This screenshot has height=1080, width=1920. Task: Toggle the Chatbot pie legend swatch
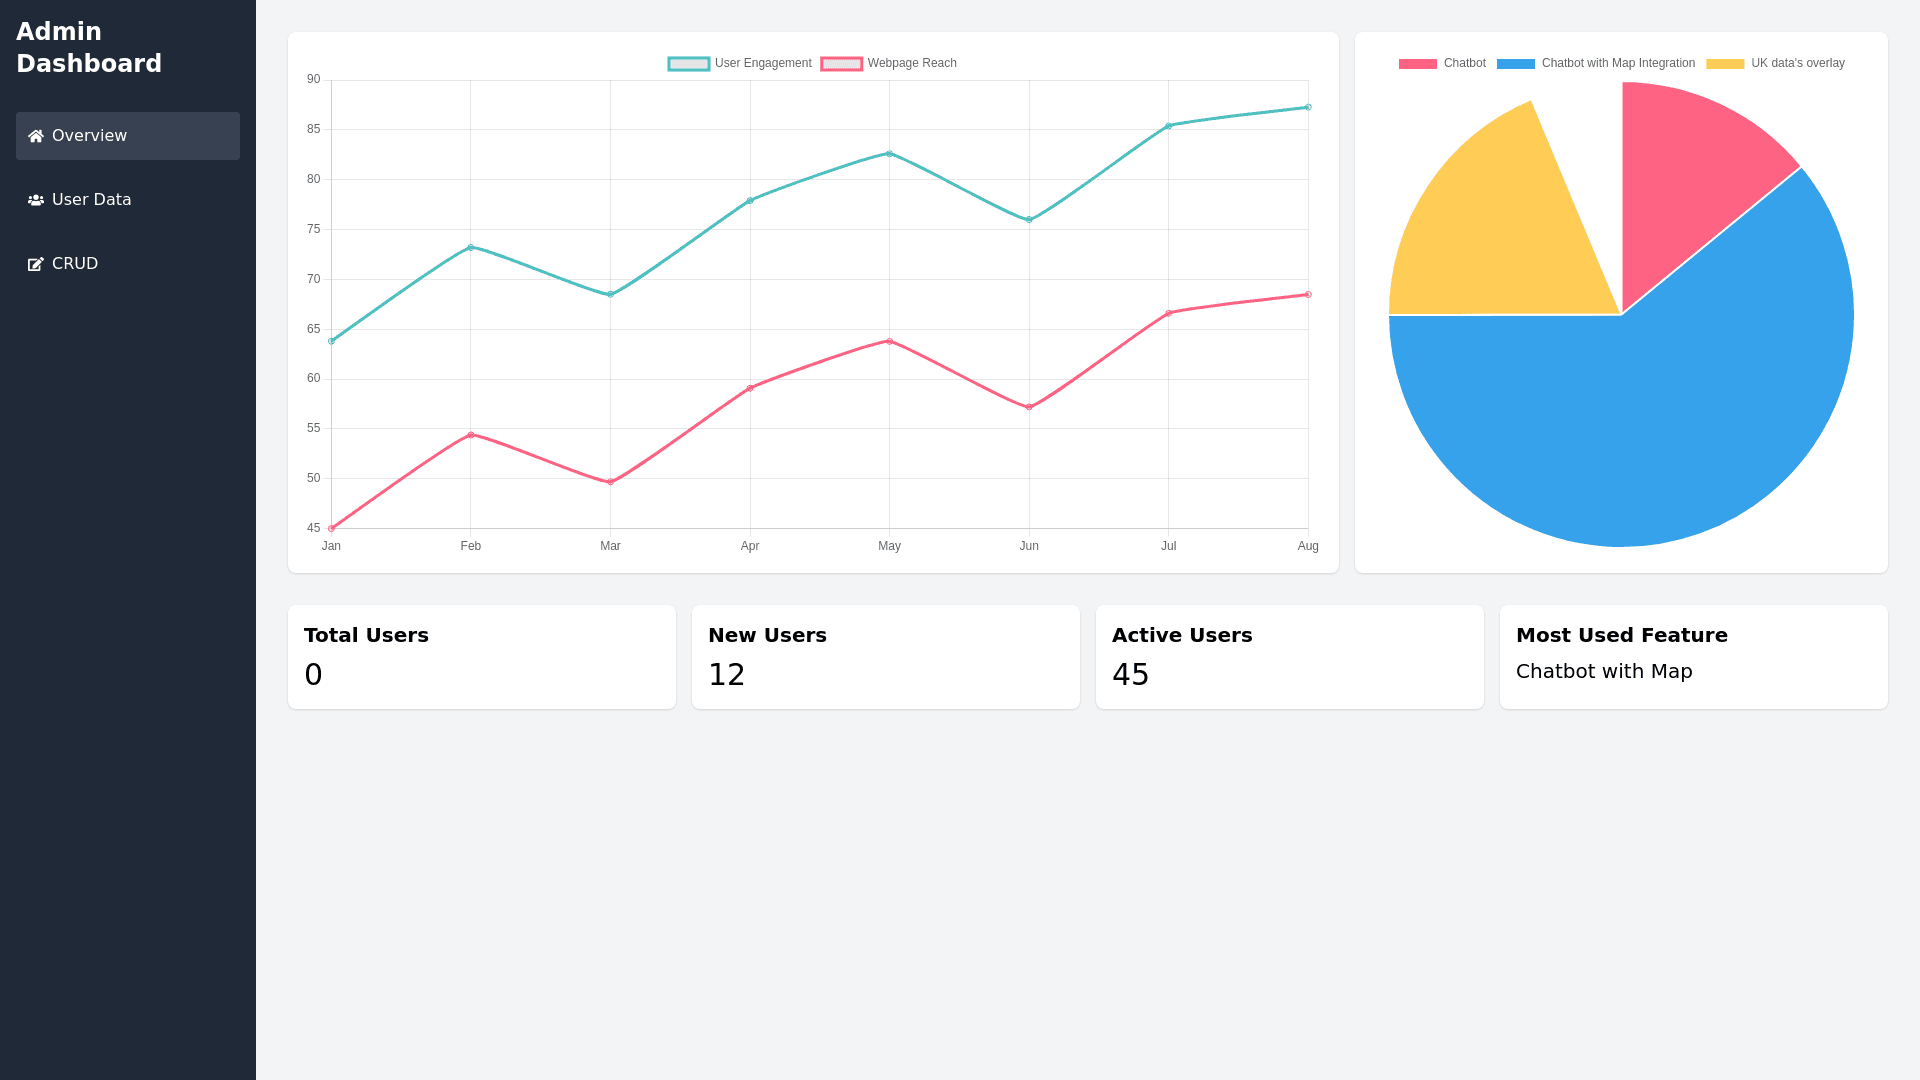pos(1417,64)
